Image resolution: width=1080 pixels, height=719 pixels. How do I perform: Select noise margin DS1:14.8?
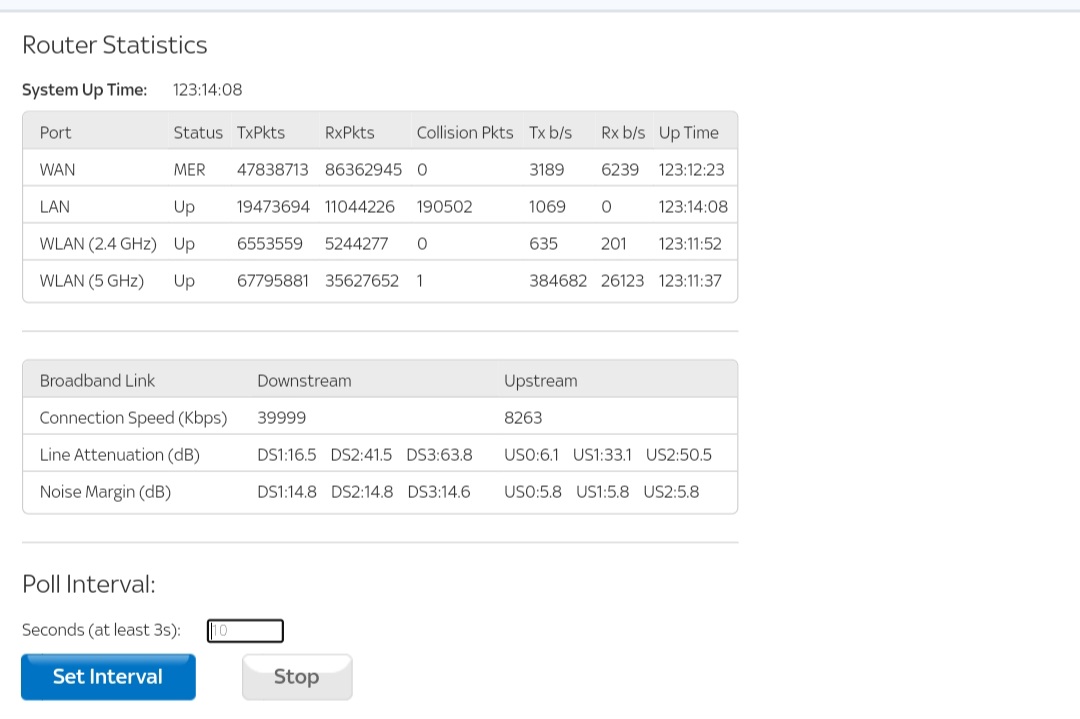(x=287, y=492)
